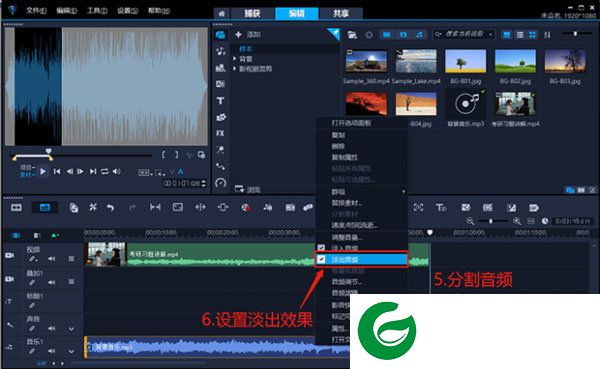Mute the 叠加1 overlay track
600x369 pixels.
[x=51, y=282]
